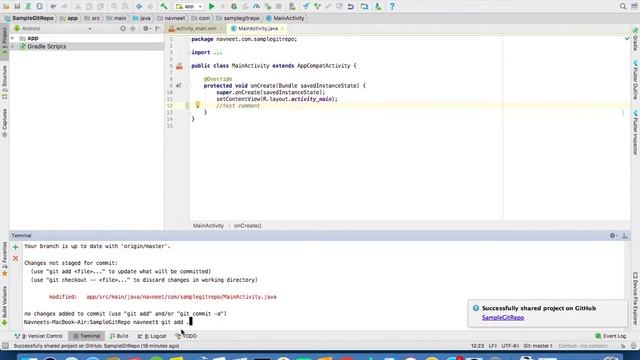This screenshot has width=640, height=360.
Task: Hide the Project panel with the hide icon
Action: pyautogui.click(x=158, y=29)
